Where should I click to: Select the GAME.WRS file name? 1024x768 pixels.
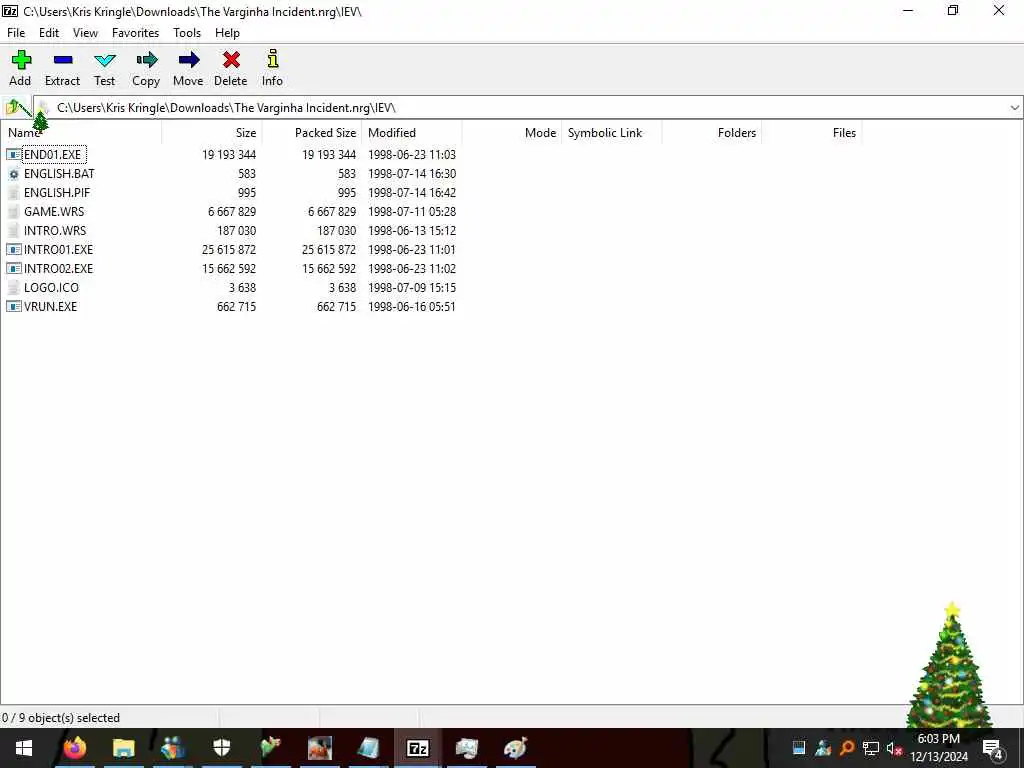[x=54, y=212]
